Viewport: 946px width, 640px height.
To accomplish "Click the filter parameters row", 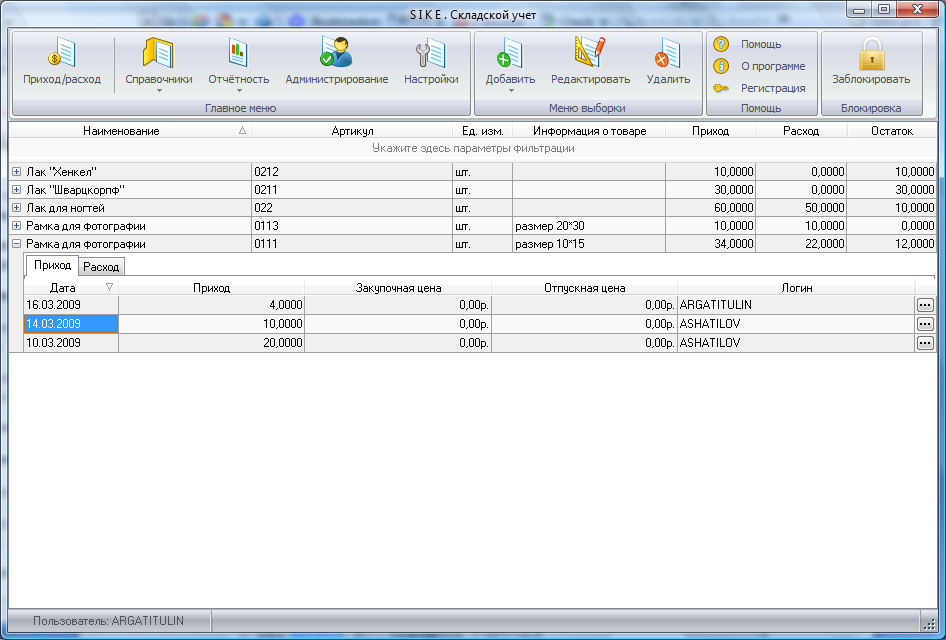I will coord(472,148).
